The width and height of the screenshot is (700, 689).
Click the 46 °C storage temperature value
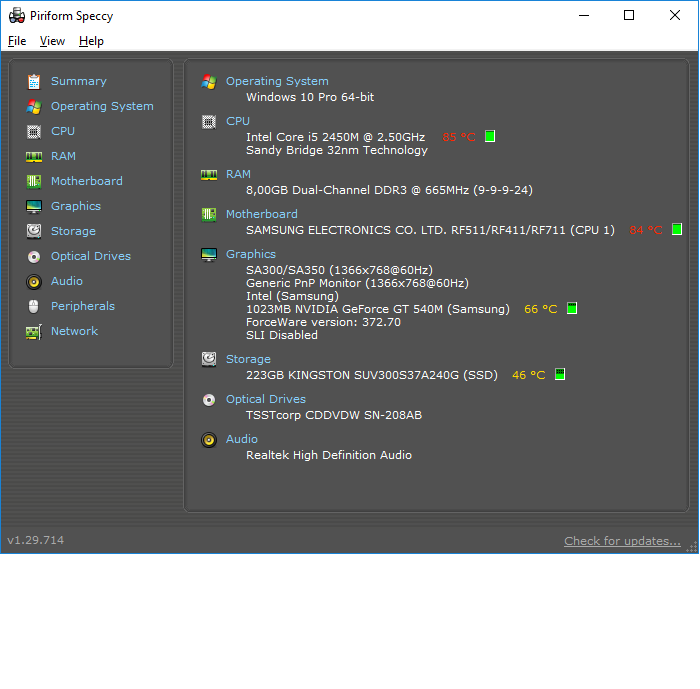(529, 375)
